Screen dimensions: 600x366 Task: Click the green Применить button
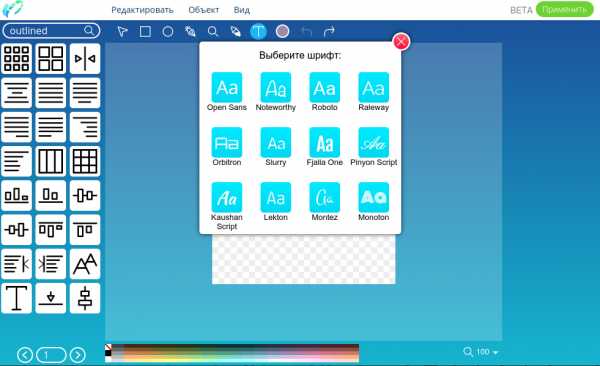(564, 10)
